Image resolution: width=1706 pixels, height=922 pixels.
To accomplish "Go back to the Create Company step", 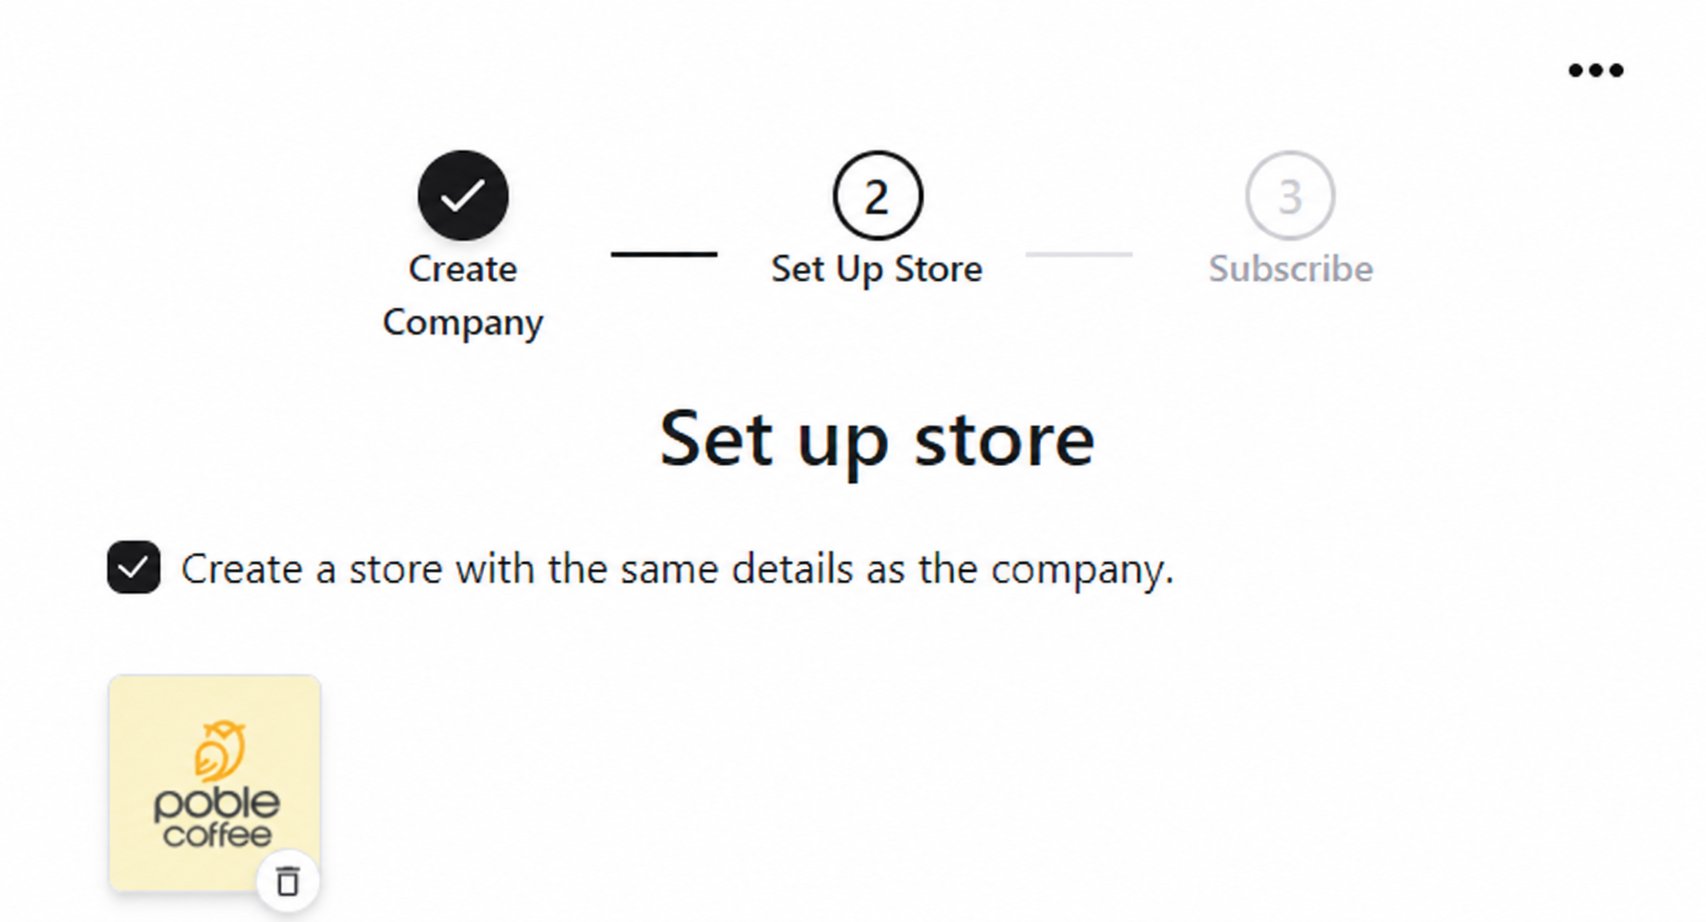I will [x=463, y=295].
